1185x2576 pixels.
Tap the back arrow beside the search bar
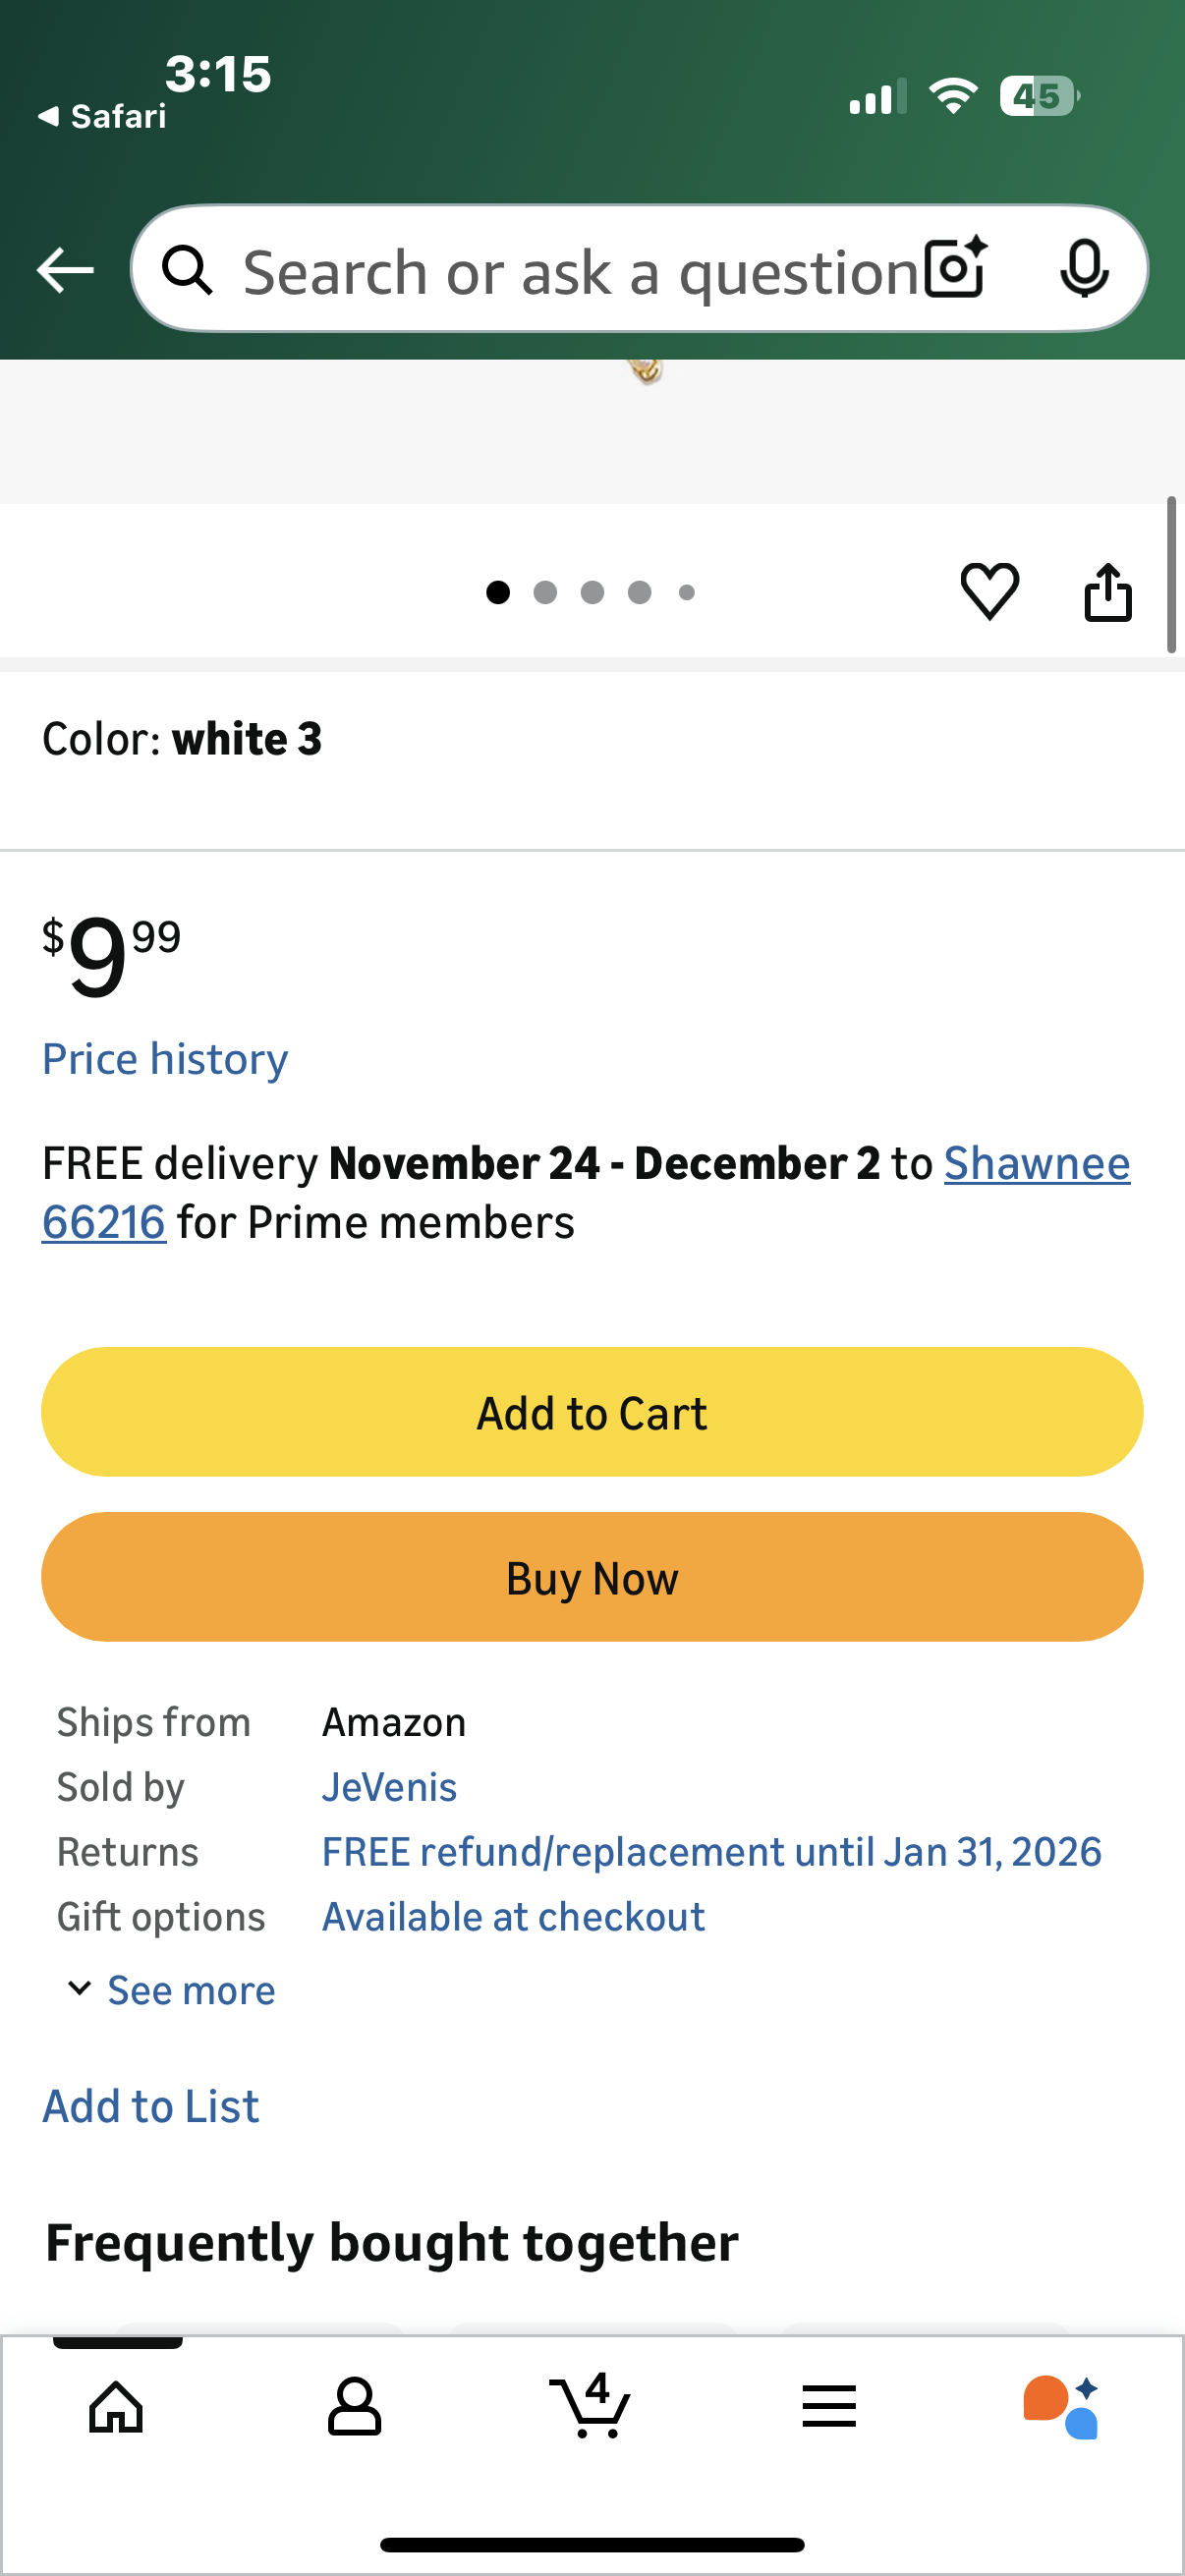tap(65, 270)
